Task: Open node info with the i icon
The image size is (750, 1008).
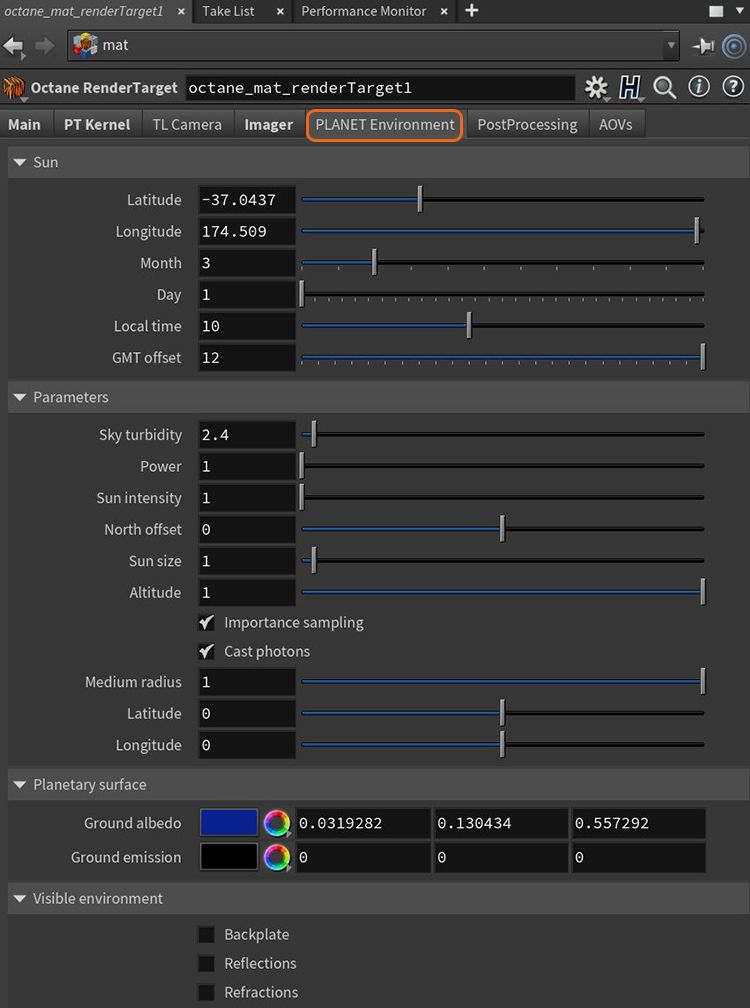Action: (x=699, y=87)
